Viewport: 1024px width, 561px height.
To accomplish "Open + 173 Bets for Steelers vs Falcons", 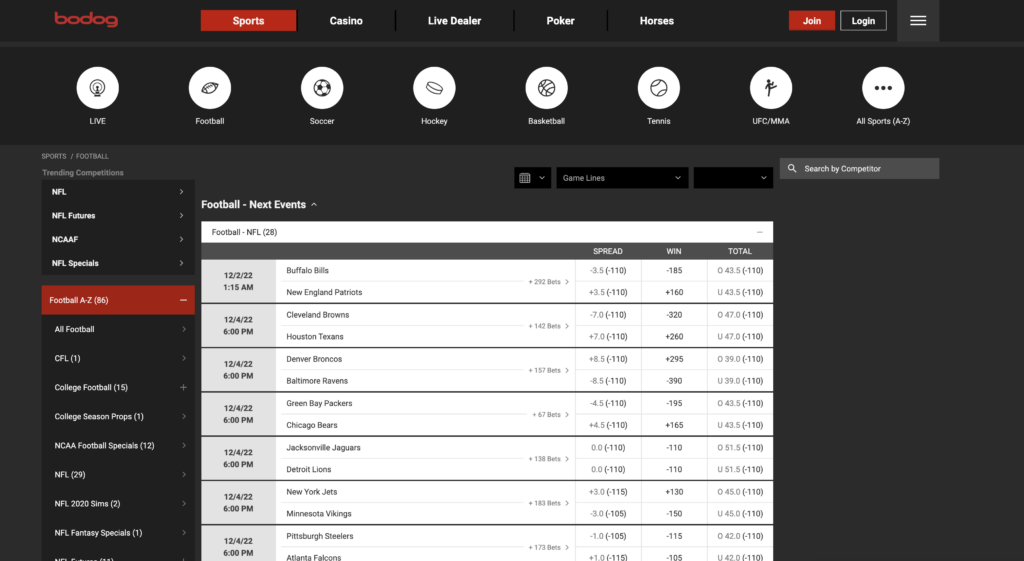I will click(x=549, y=547).
